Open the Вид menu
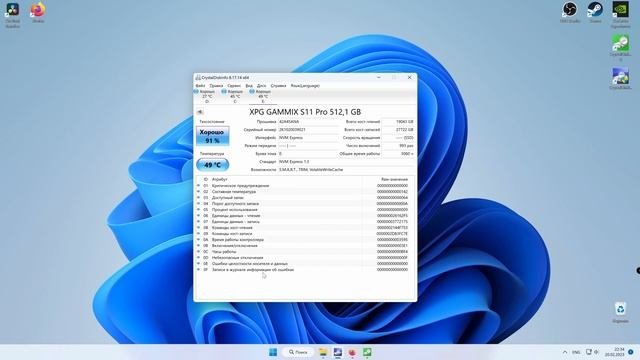Viewport: 640px width, 360px height. (x=249, y=86)
